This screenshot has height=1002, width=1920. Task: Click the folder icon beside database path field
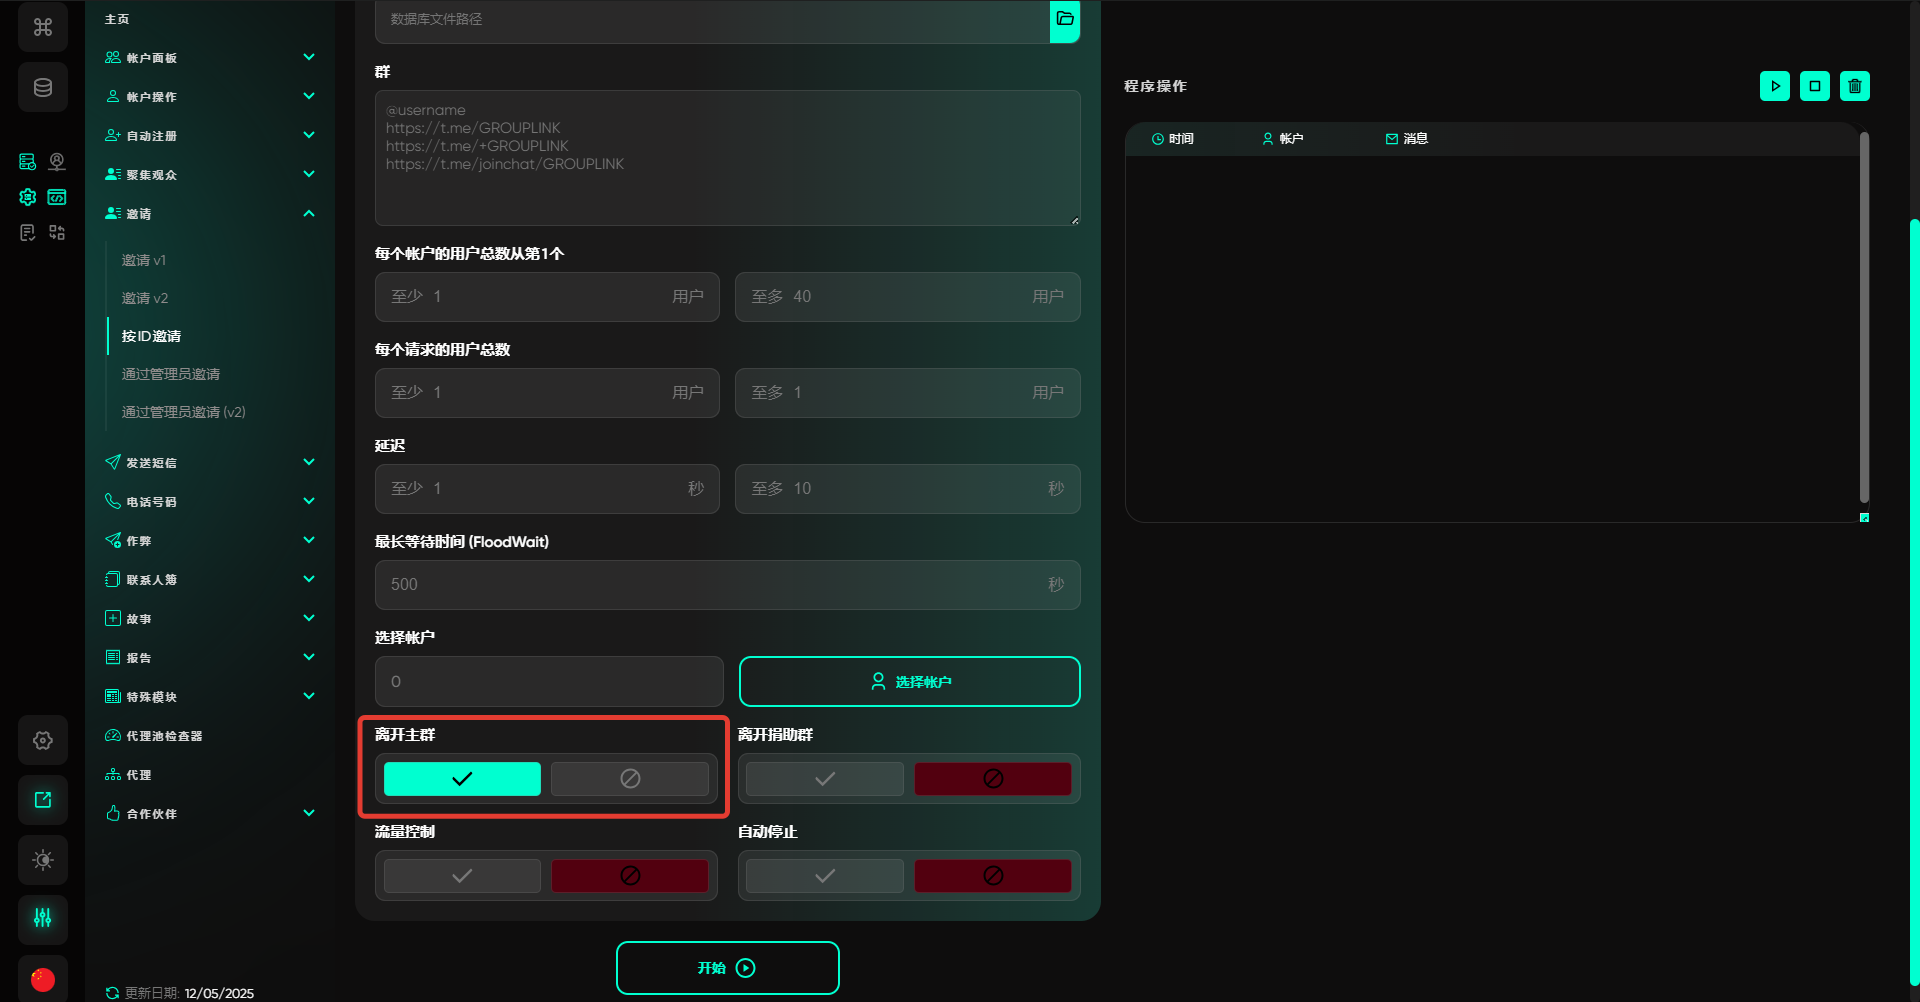(x=1064, y=20)
